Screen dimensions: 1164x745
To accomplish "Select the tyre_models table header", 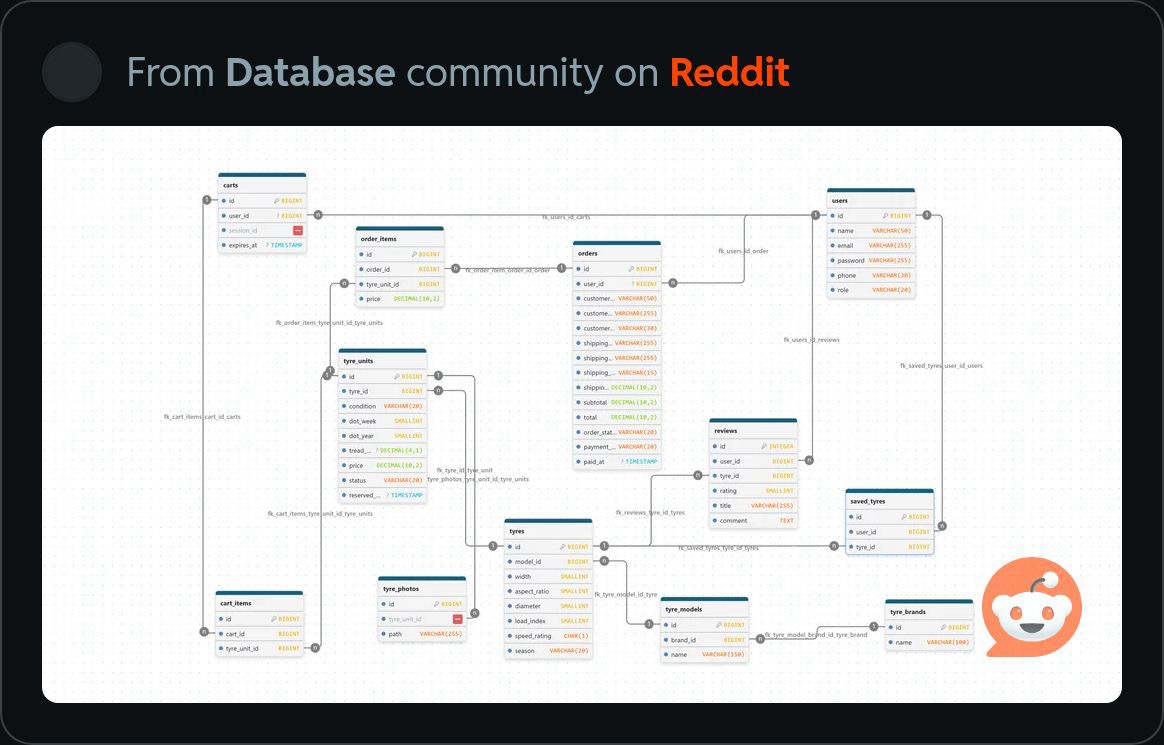I will pyautogui.click(x=704, y=608).
